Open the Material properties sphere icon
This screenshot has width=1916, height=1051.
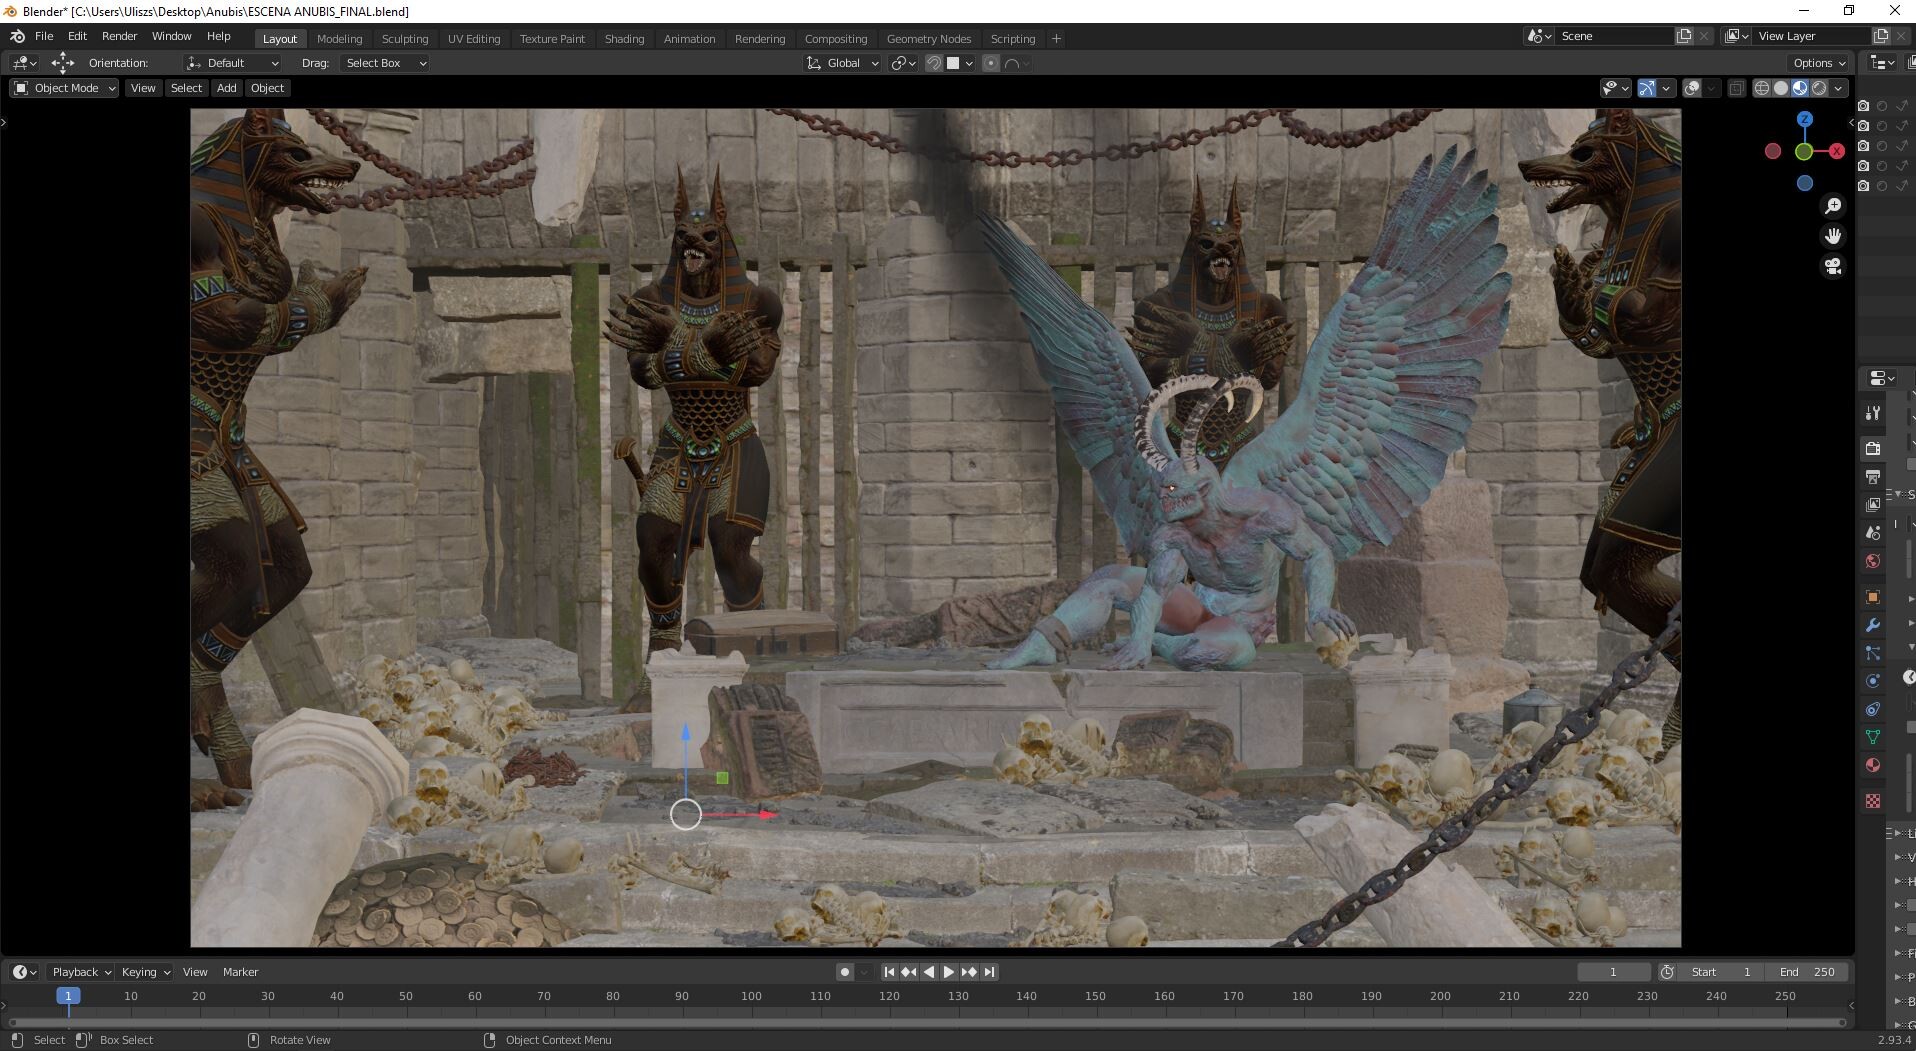click(1873, 765)
